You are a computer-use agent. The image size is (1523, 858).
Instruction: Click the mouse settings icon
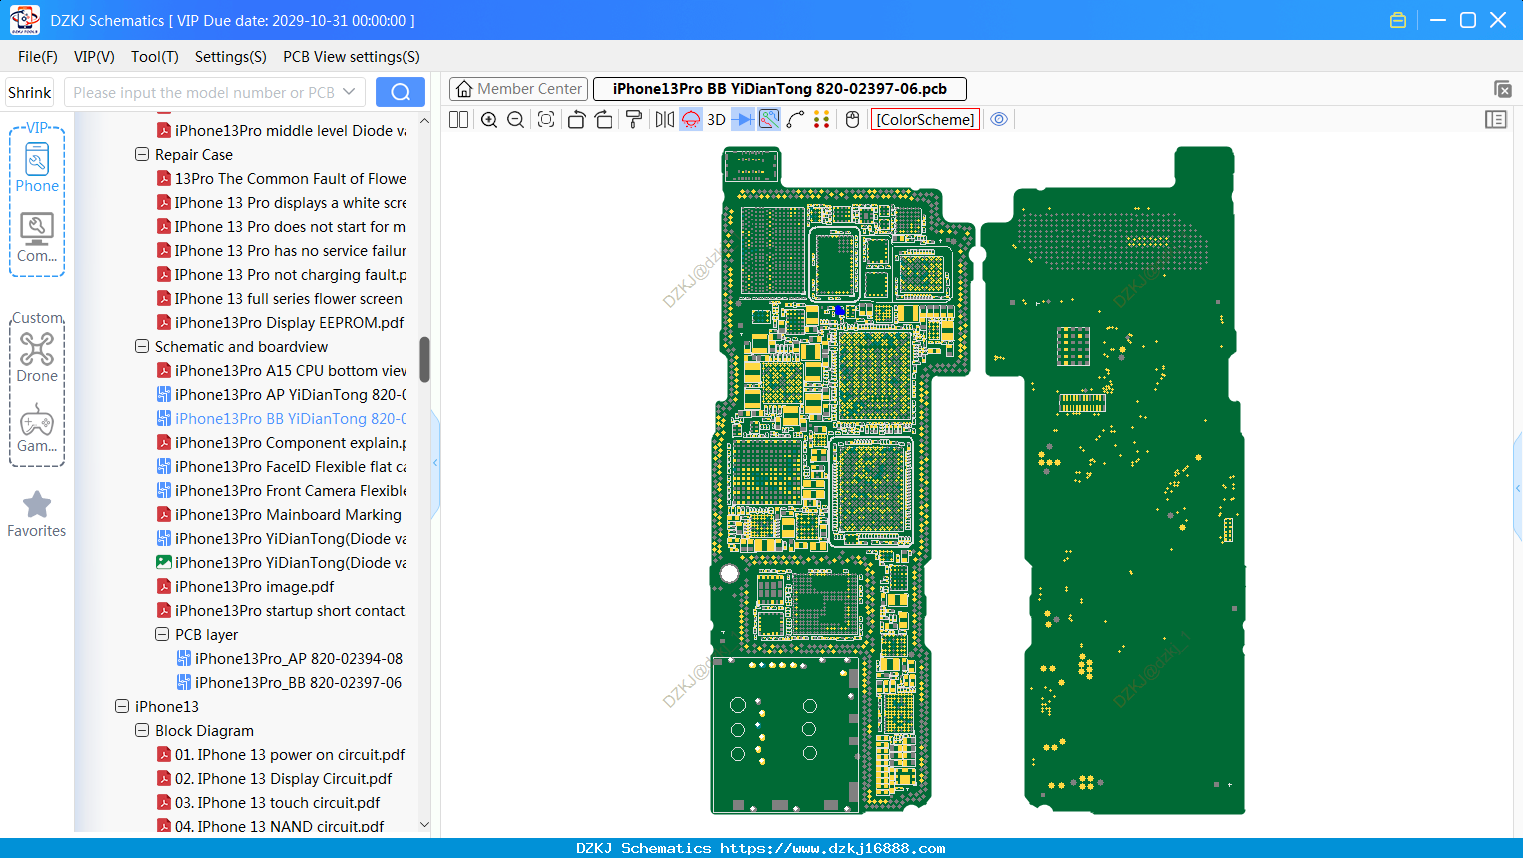click(852, 120)
